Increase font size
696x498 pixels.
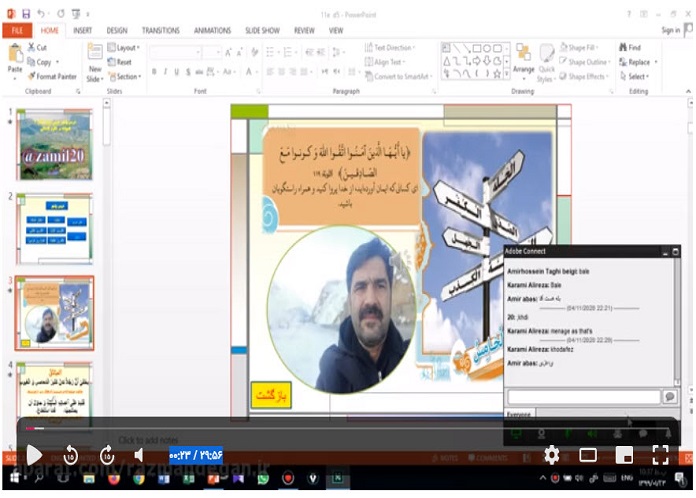[228, 52]
